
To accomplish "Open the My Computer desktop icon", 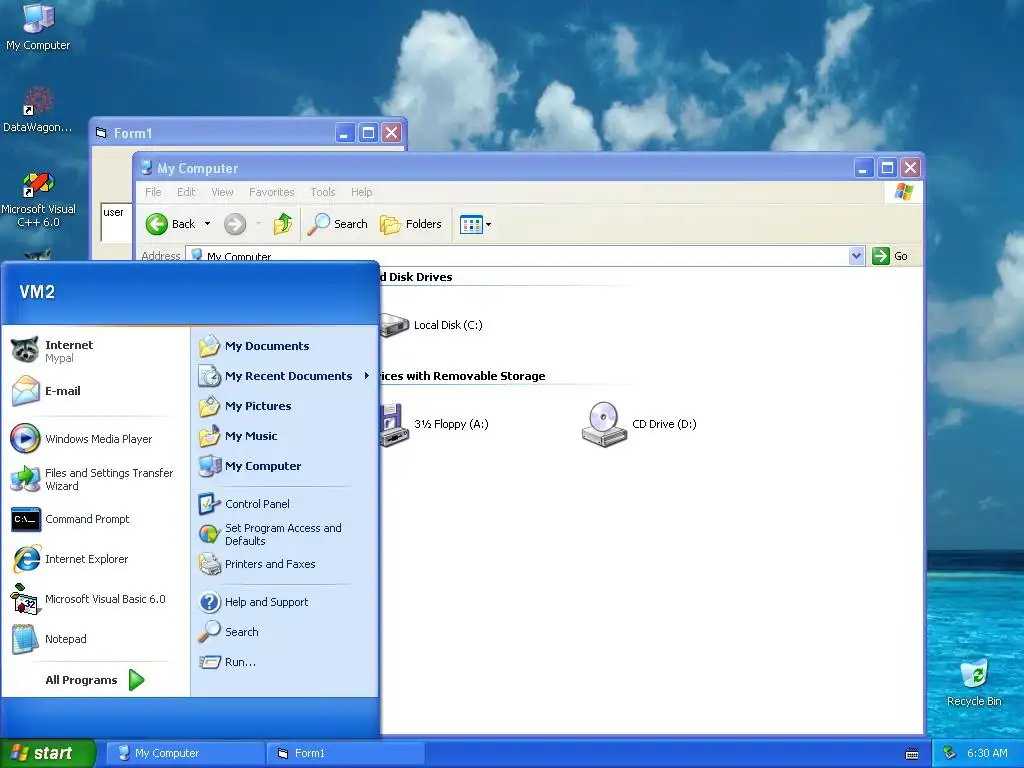I will point(38,26).
